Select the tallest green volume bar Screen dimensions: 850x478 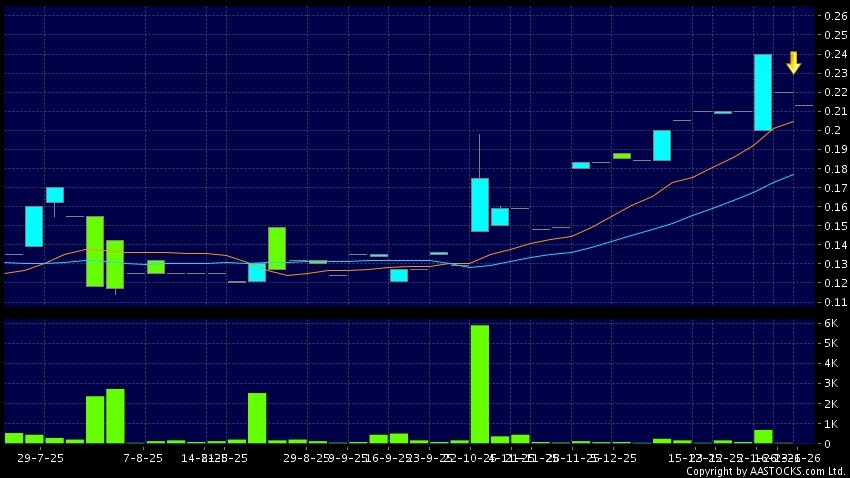click(480, 384)
